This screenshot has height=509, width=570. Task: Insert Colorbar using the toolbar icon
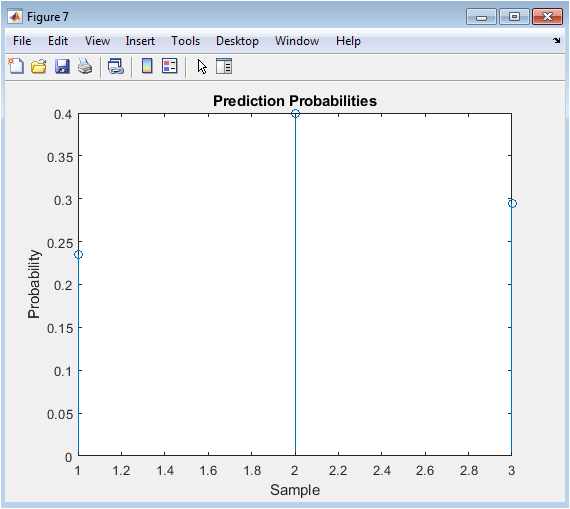[147, 66]
